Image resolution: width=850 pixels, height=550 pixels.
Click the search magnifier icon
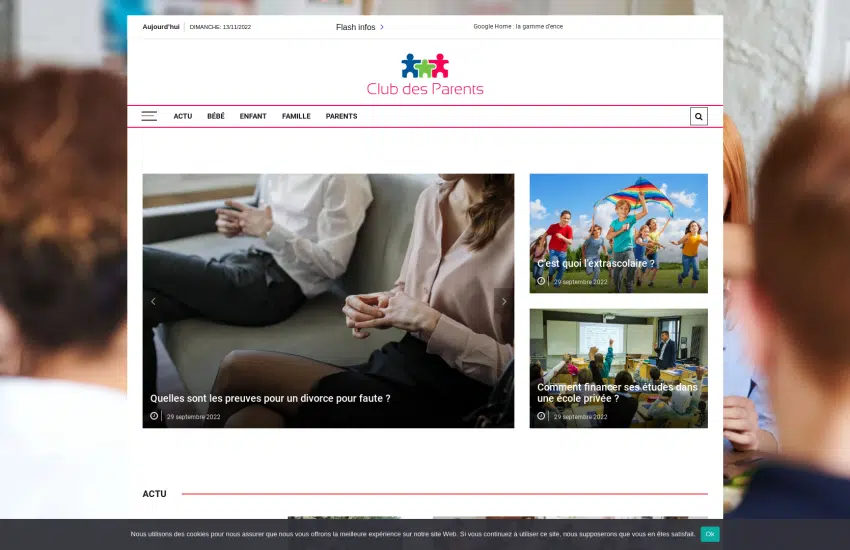pyautogui.click(x=698, y=116)
